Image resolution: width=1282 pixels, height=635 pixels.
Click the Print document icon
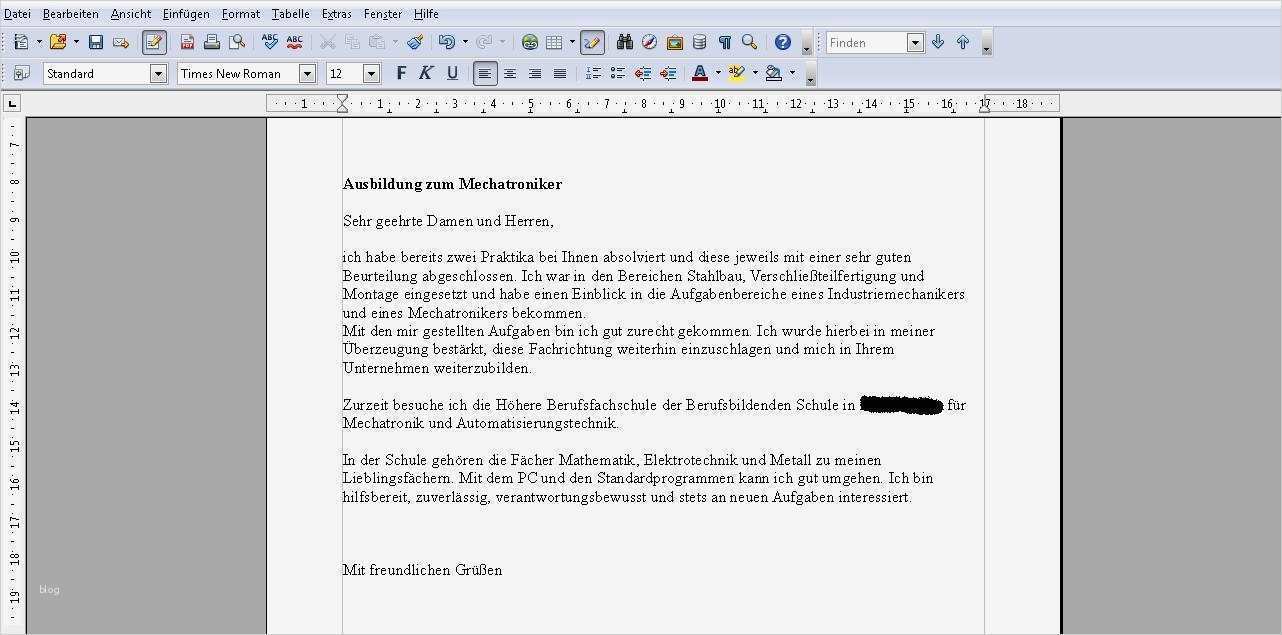pos(212,42)
